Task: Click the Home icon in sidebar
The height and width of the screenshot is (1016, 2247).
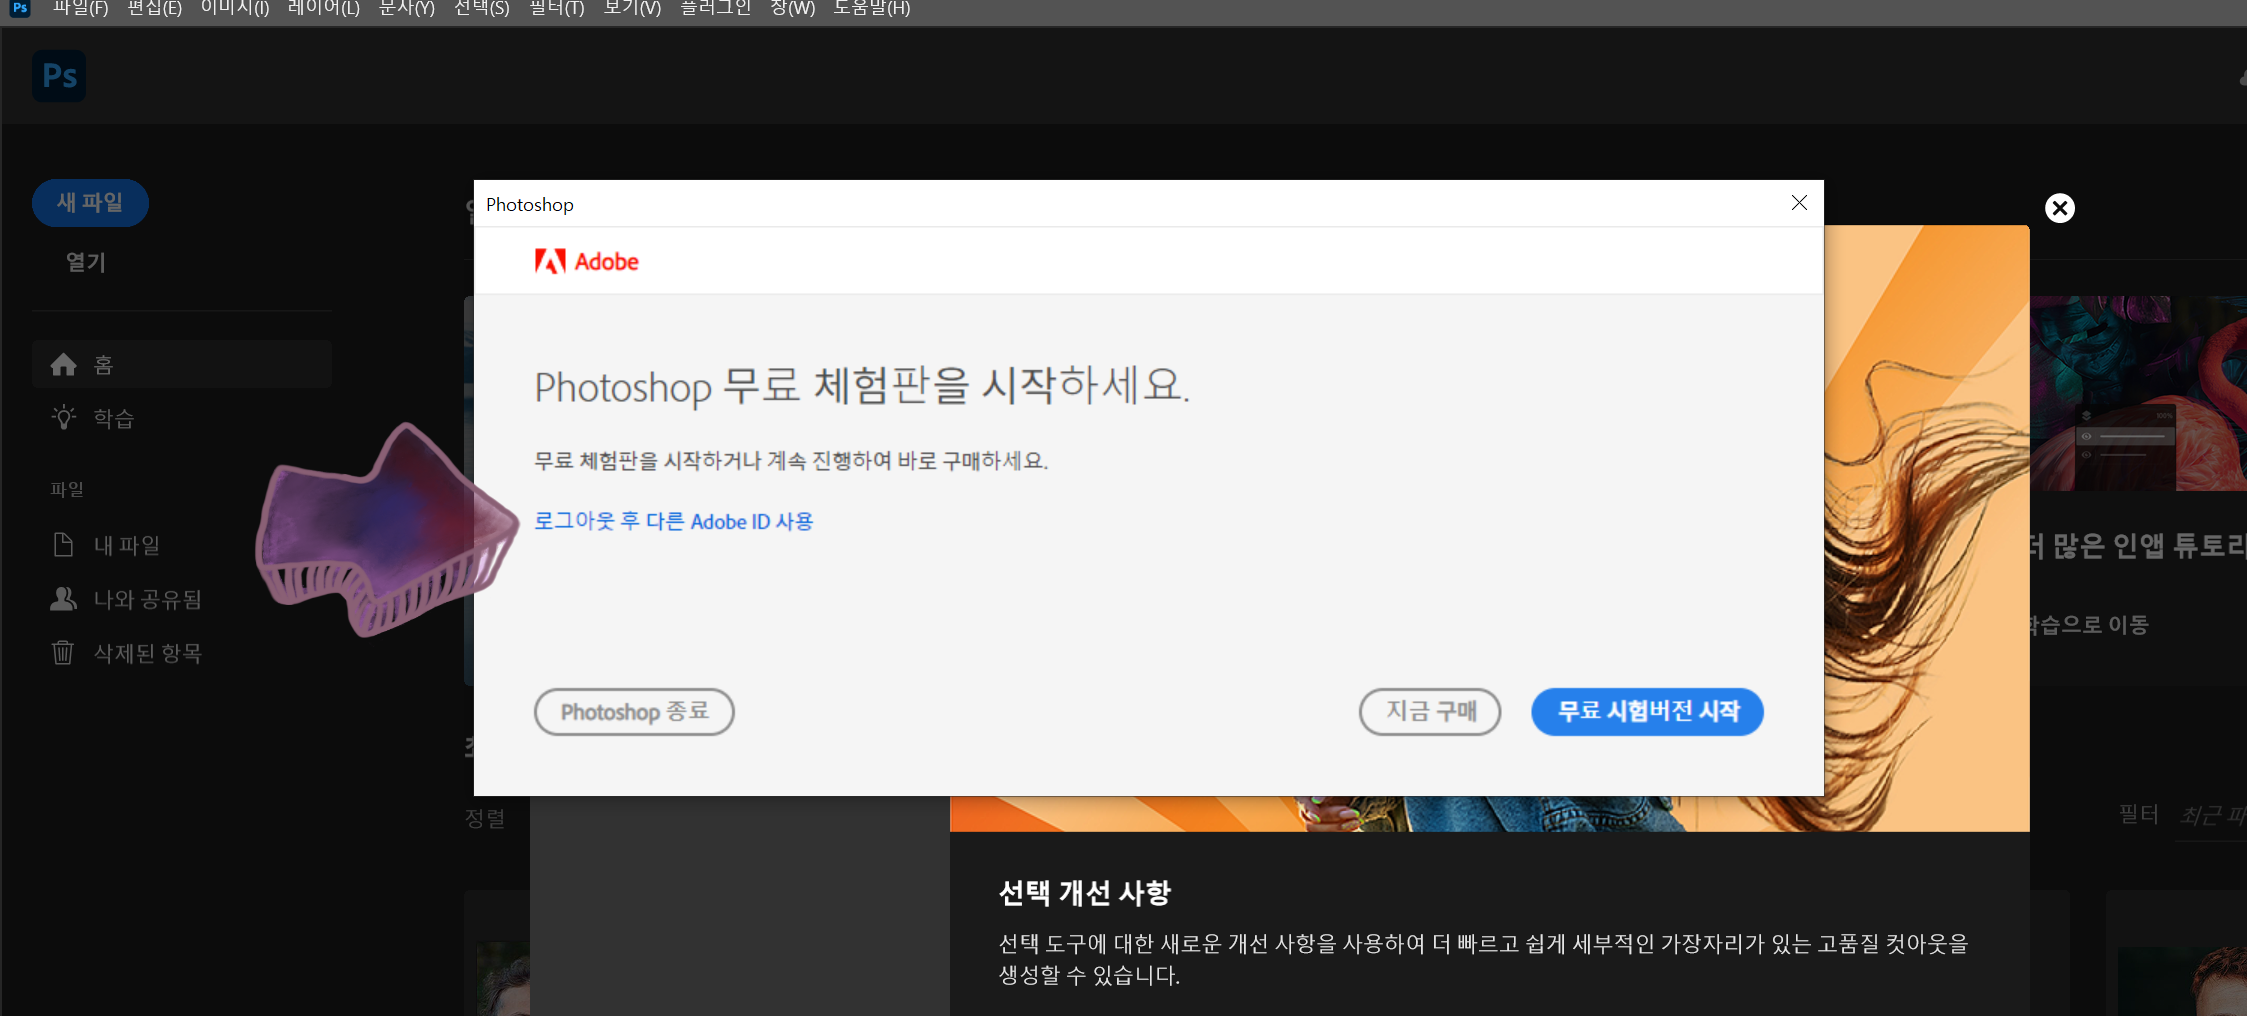Action: [64, 365]
